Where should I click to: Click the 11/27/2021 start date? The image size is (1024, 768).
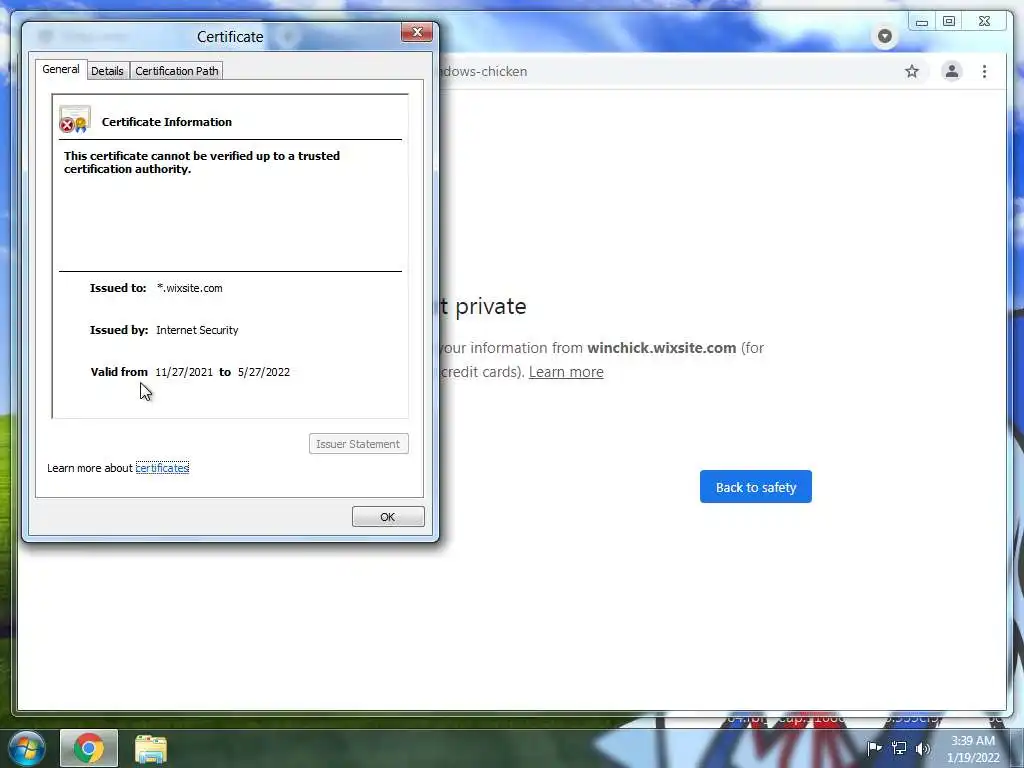(x=184, y=372)
